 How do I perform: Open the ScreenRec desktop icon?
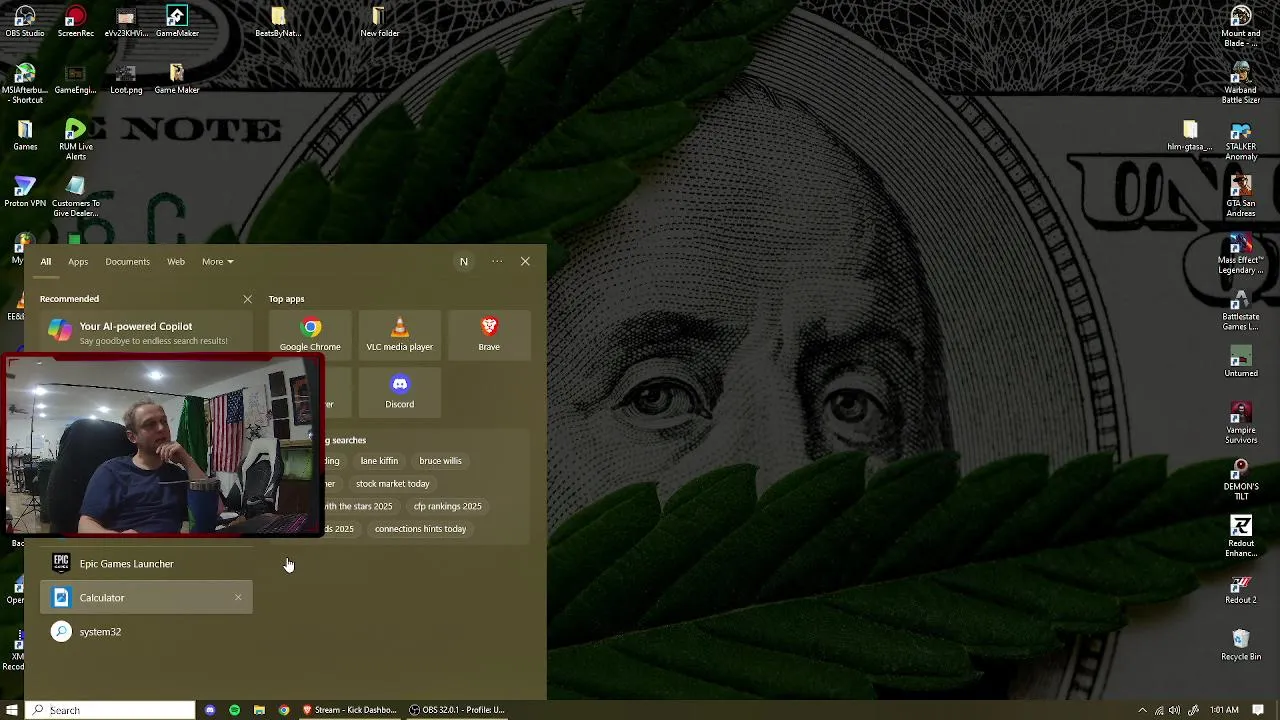76,22
